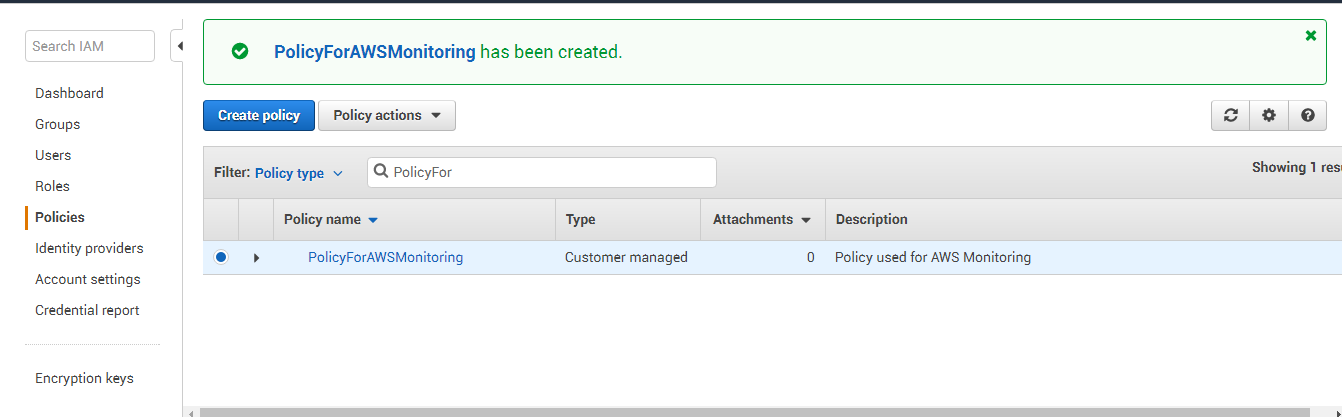Collapse the IAM sidebar with the arrow
Image resolution: width=1342 pixels, height=417 pixels.
(179, 46)
